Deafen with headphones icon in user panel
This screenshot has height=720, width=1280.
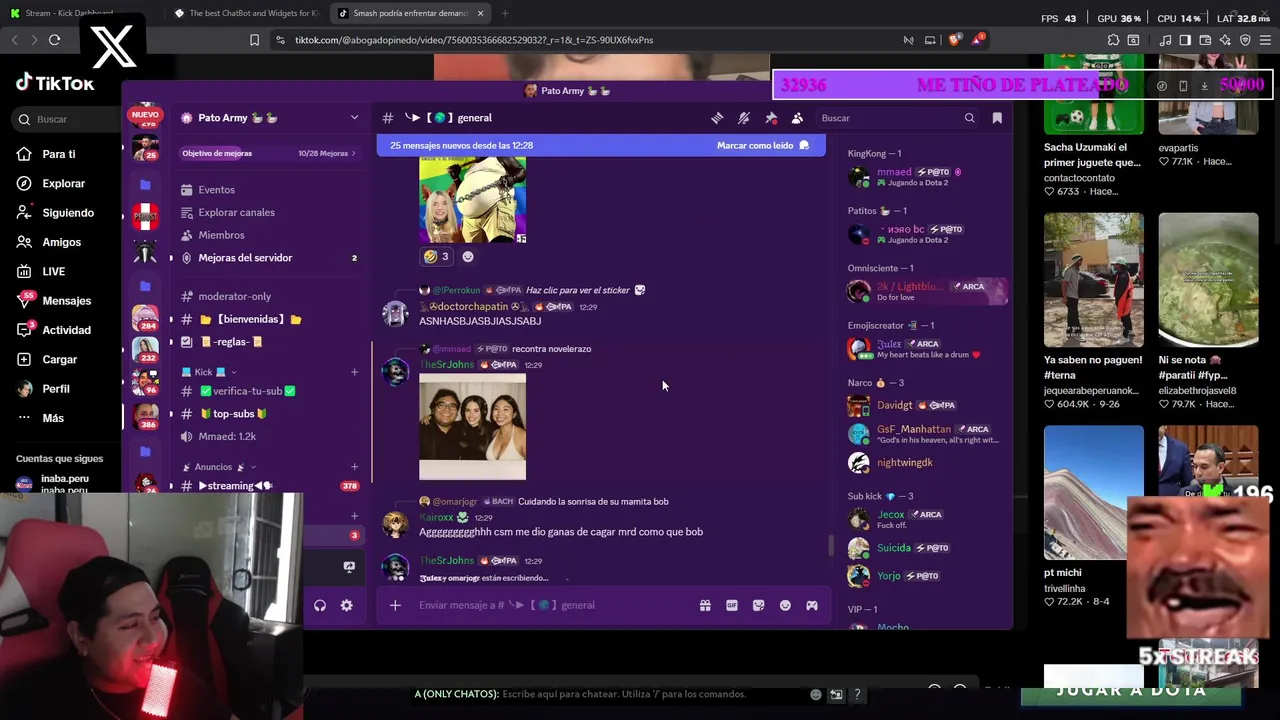320,605
